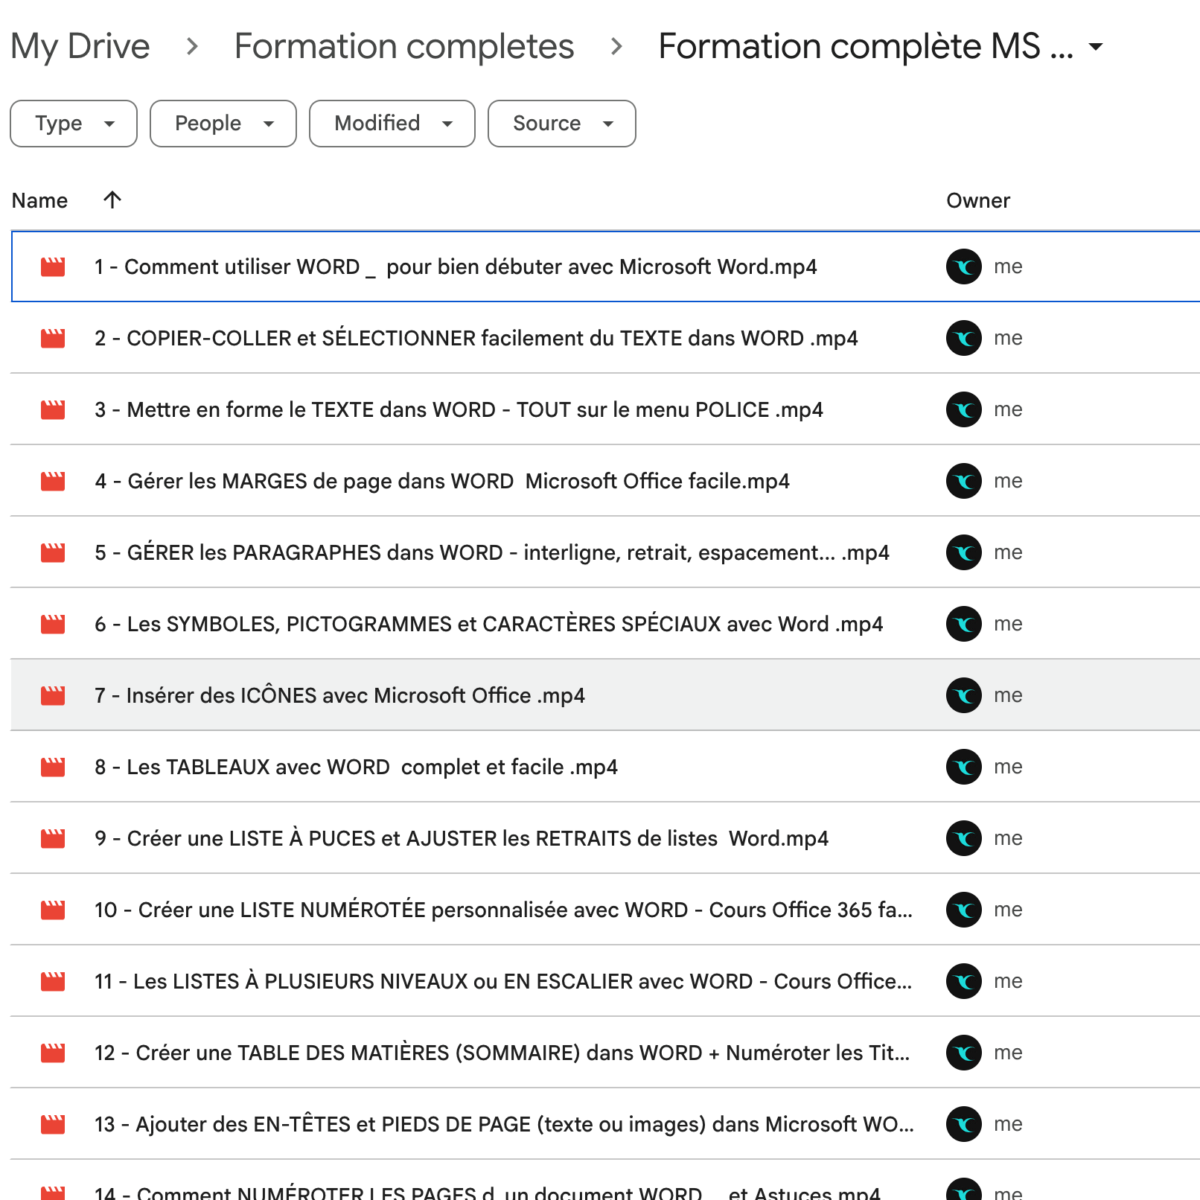1200x1200 pixels.
Task: Open the Type filter dropdown
Action: [74, 123]
